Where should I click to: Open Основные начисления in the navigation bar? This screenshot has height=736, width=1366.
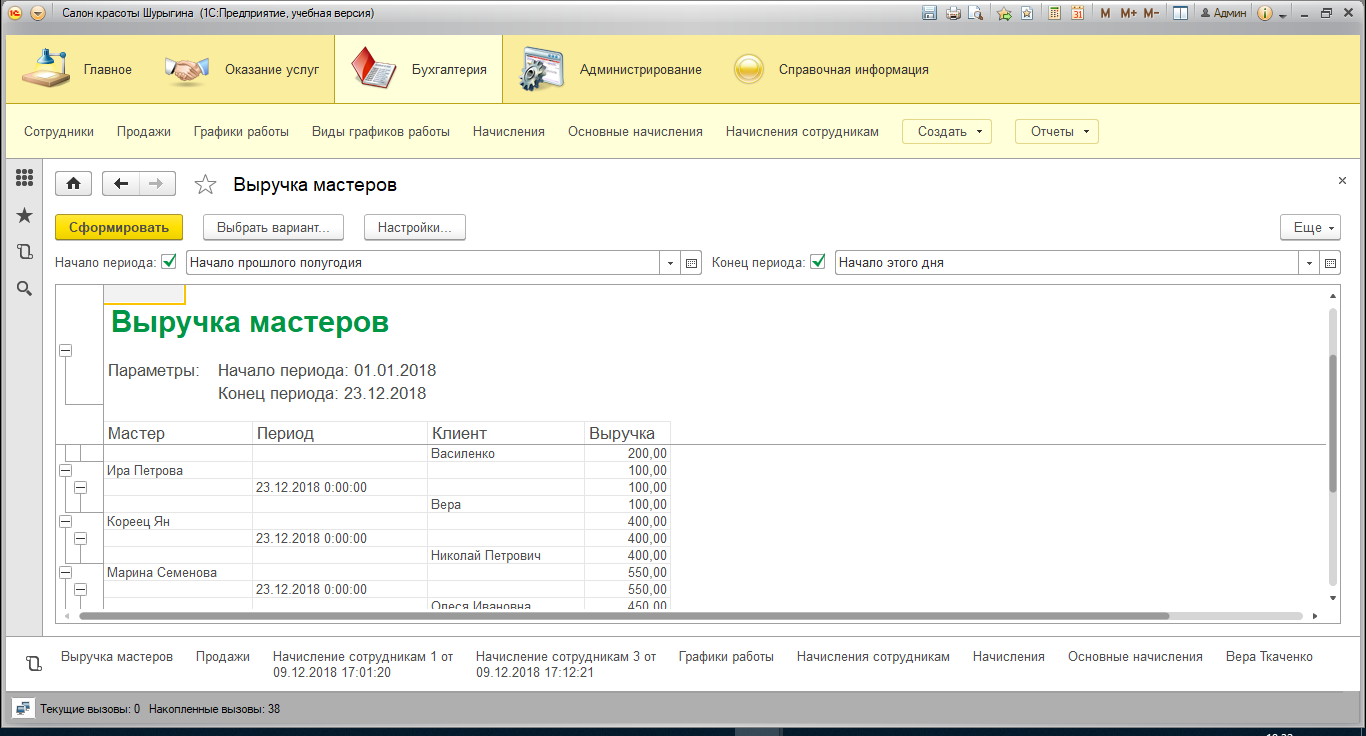(635, 131)
